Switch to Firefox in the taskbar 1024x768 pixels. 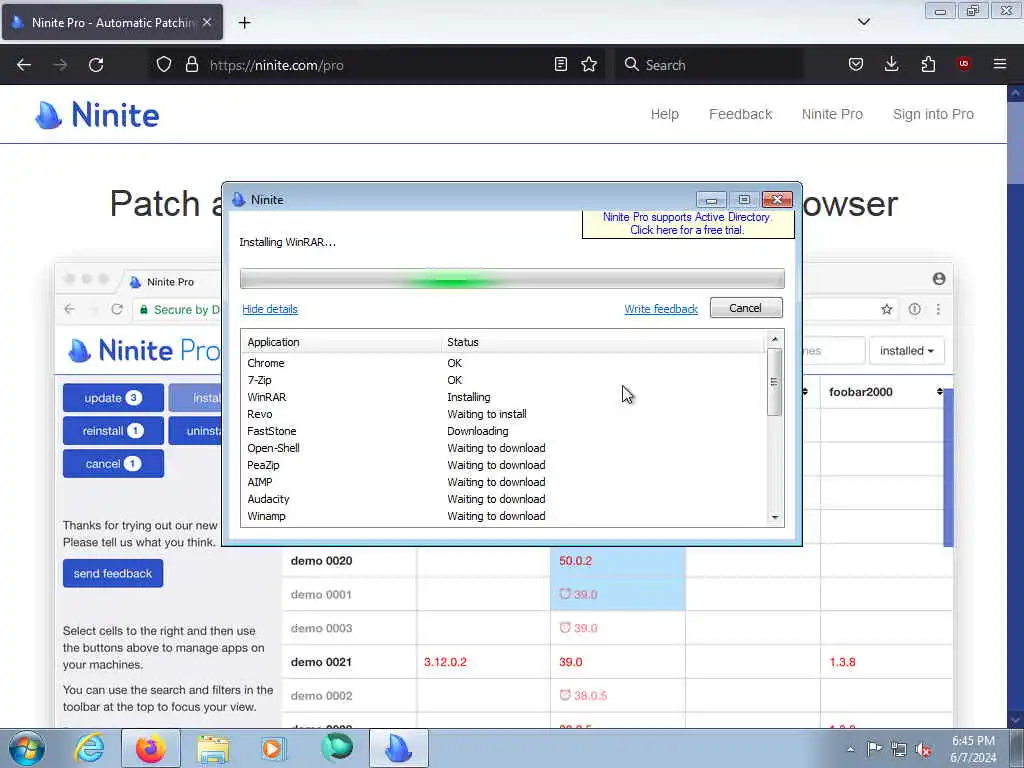click(x=150, y=748)
